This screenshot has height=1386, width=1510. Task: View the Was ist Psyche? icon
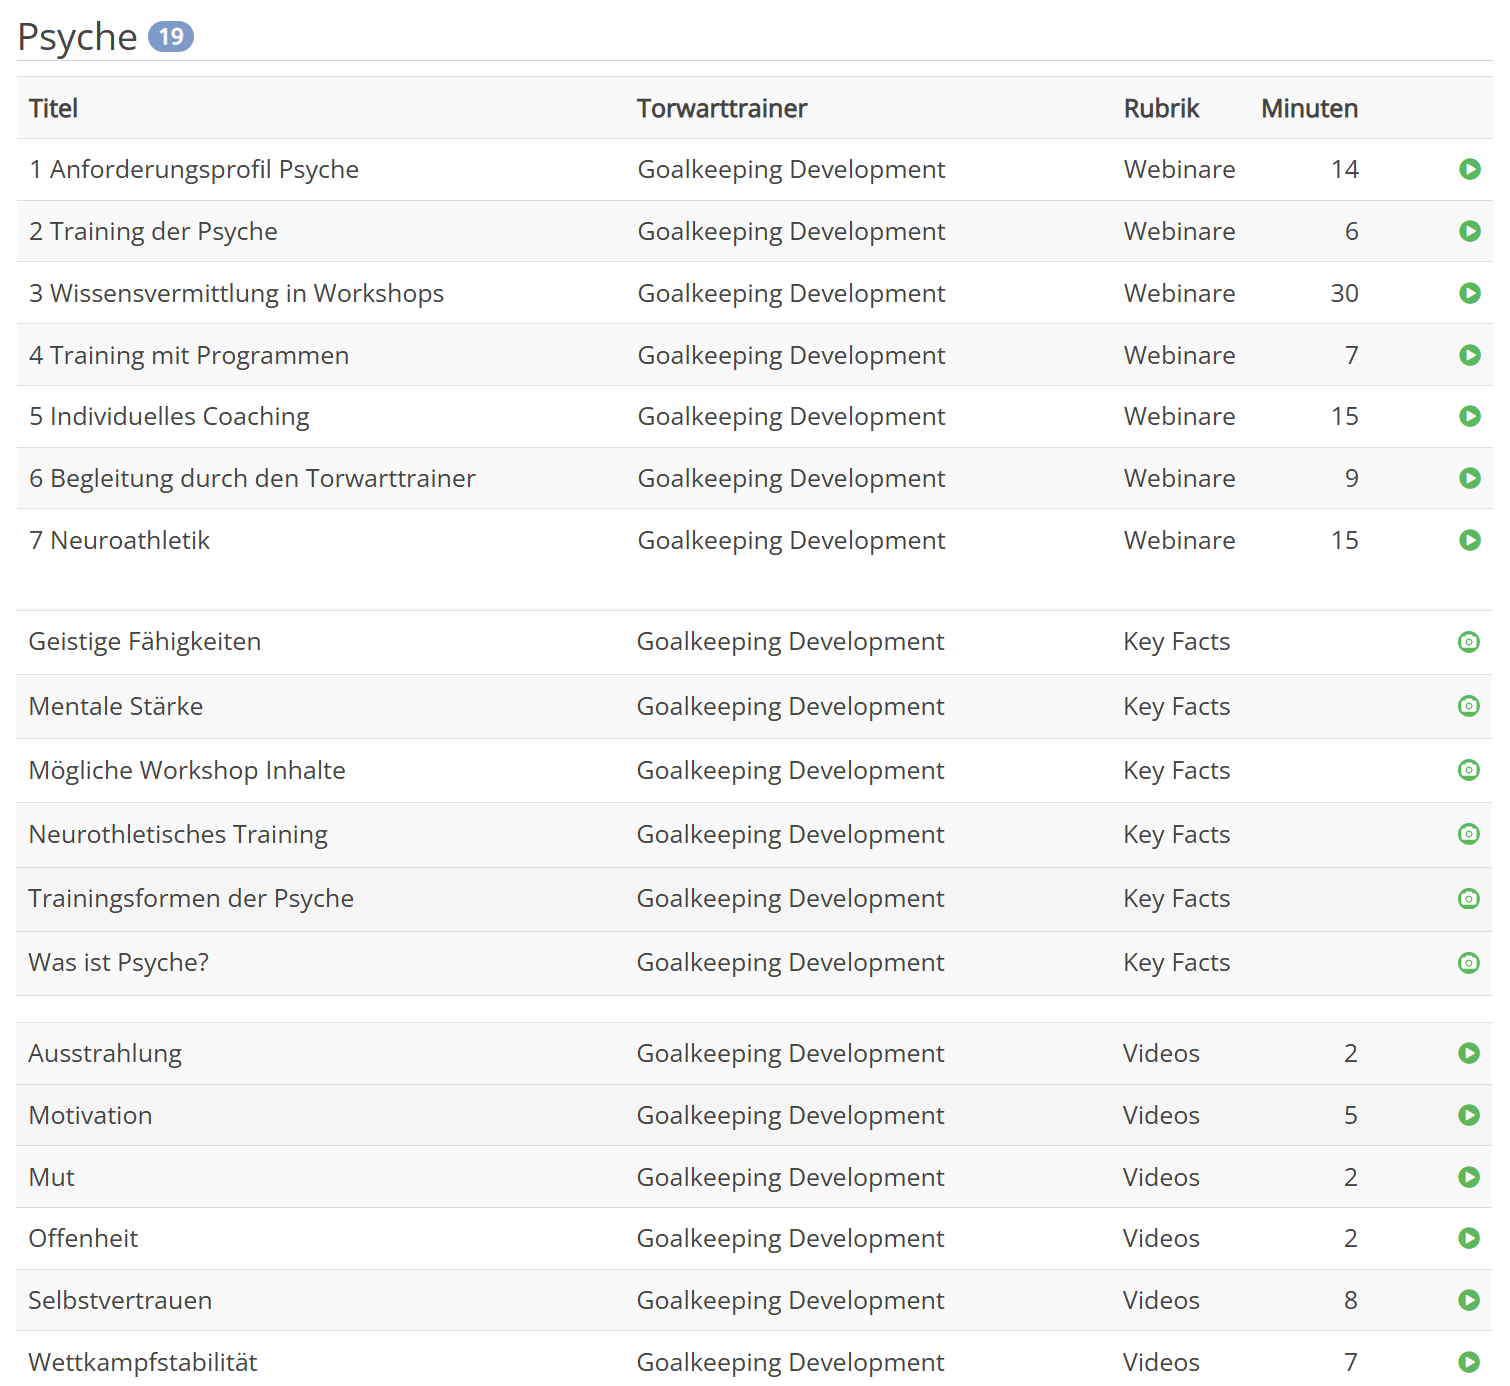point(1468,962)
